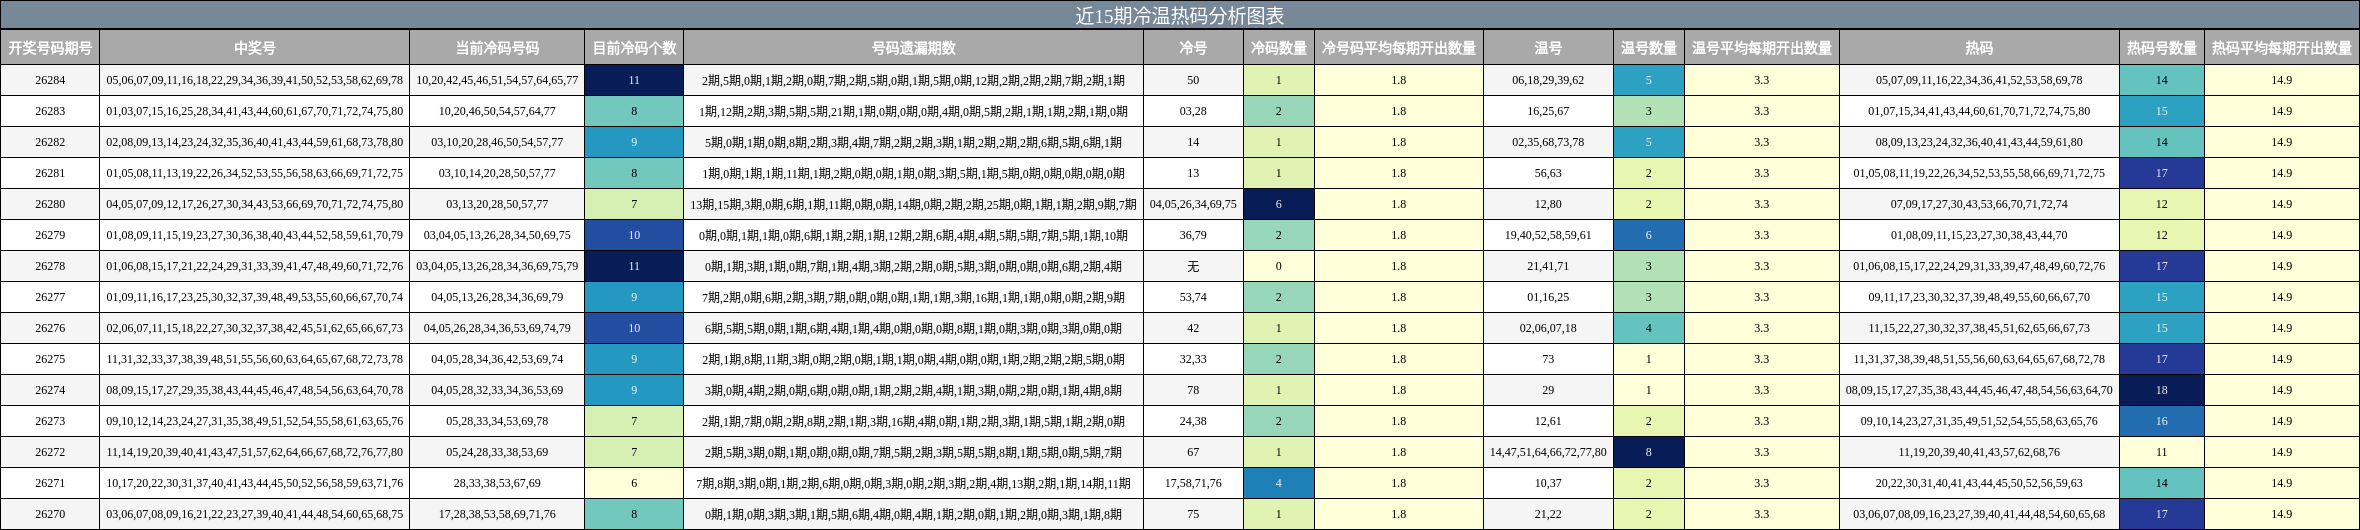Viewport: 2360px width, 530px height.
Task: Select 温号数量 value 8 in row 26272
Action: (1648, 452)
